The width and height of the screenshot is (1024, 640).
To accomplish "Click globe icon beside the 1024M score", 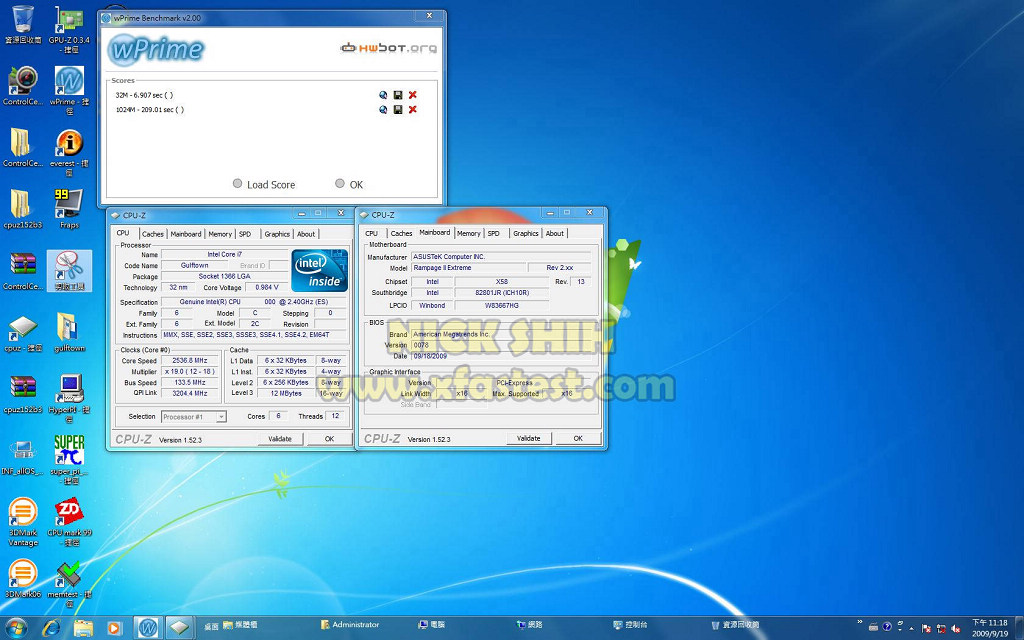I will coord(383,110).
